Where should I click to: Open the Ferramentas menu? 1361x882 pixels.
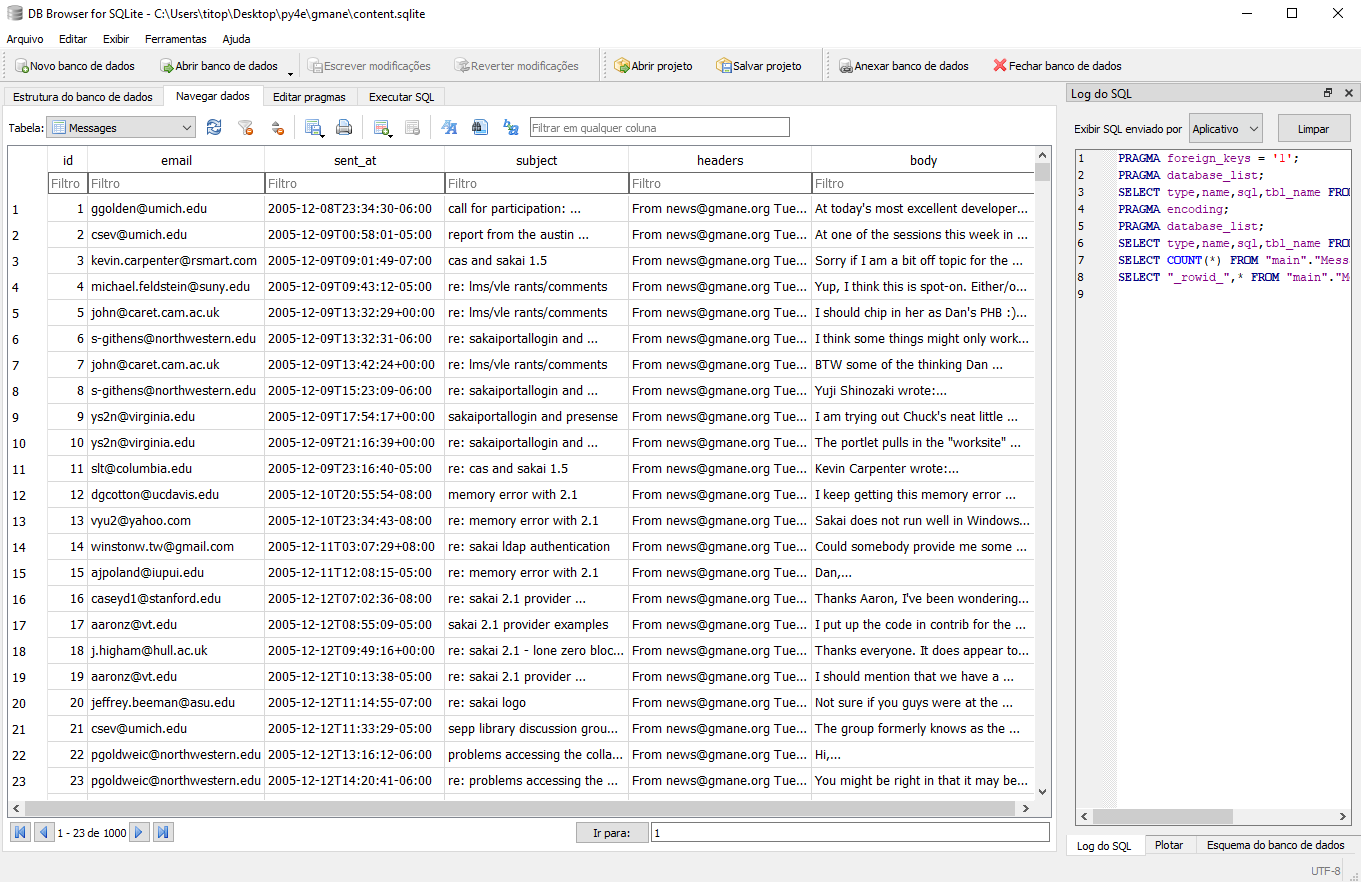[x=176, y=39]
